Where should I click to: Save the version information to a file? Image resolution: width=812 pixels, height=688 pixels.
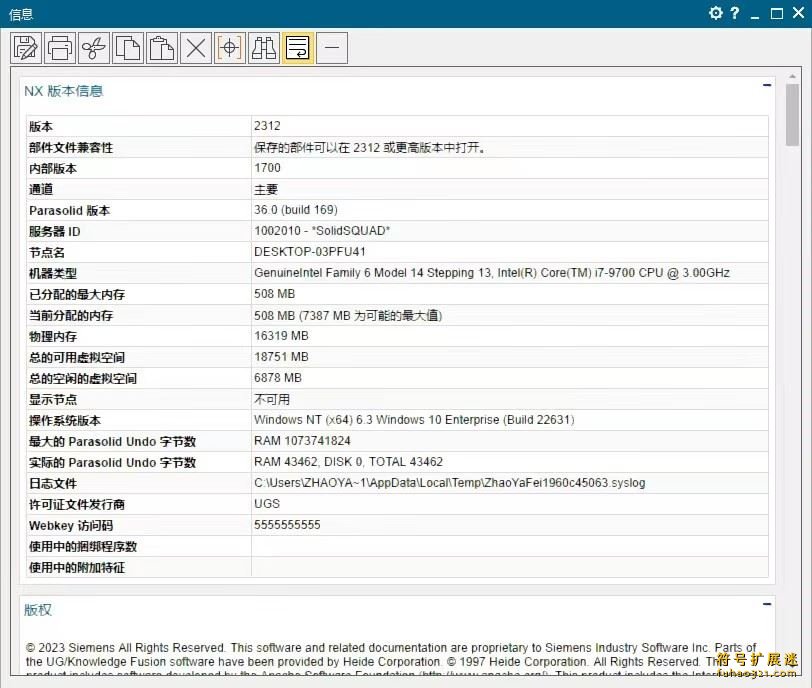25,47
